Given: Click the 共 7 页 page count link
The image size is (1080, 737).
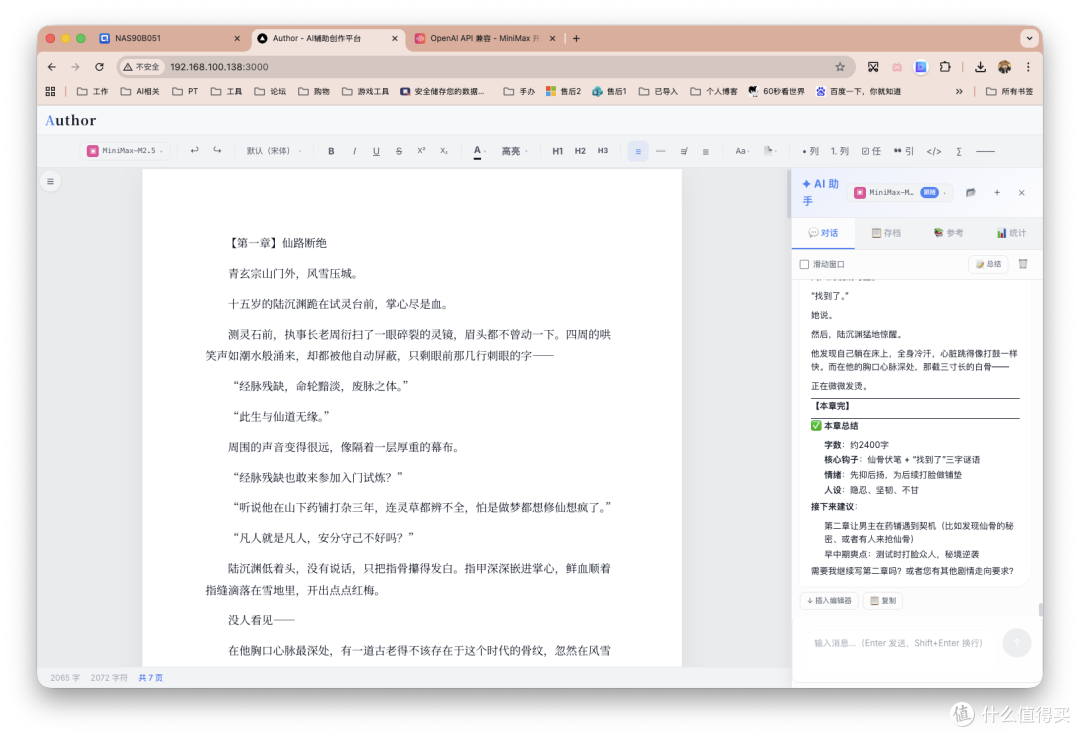Looking at the screenshot, I should tap(150, 678).
